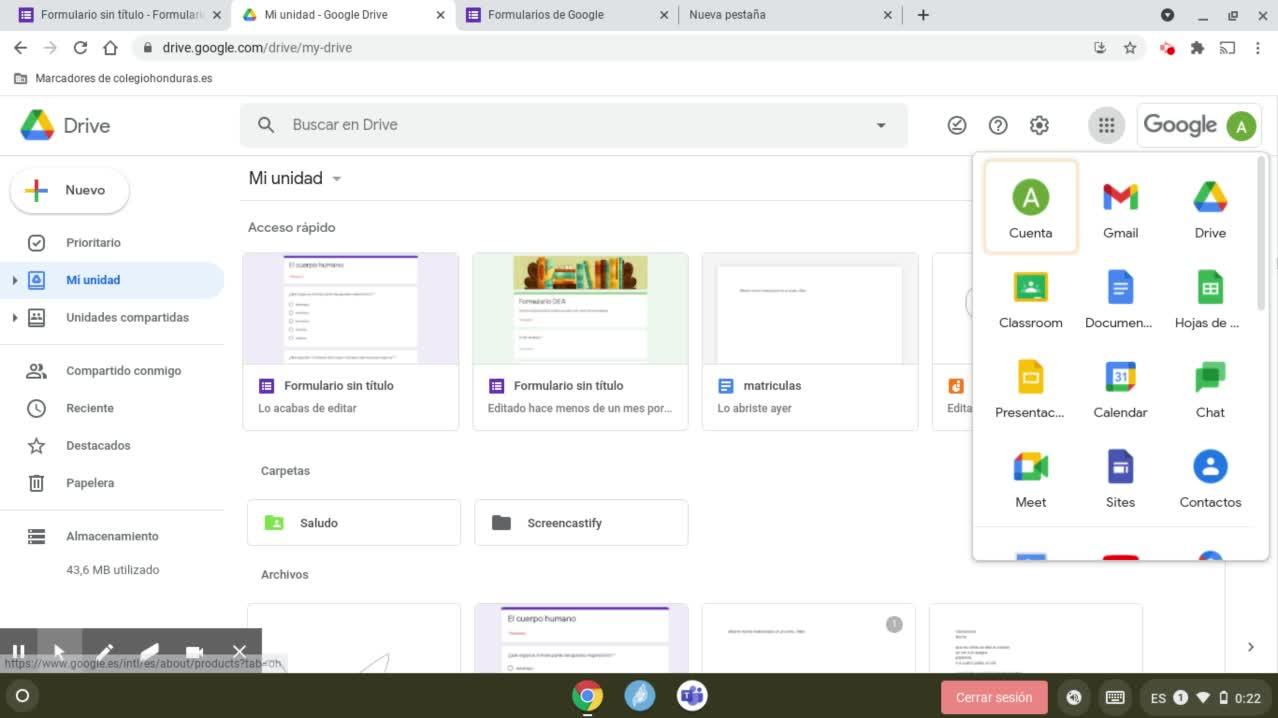The image size is (1278, 718).
Task: Click the apps panel scrollbar
Action: [x=1262, y=235]
